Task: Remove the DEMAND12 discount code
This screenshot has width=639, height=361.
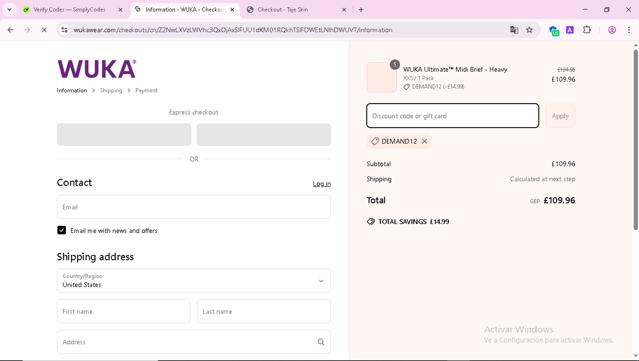Action: (x=425, y=141)
